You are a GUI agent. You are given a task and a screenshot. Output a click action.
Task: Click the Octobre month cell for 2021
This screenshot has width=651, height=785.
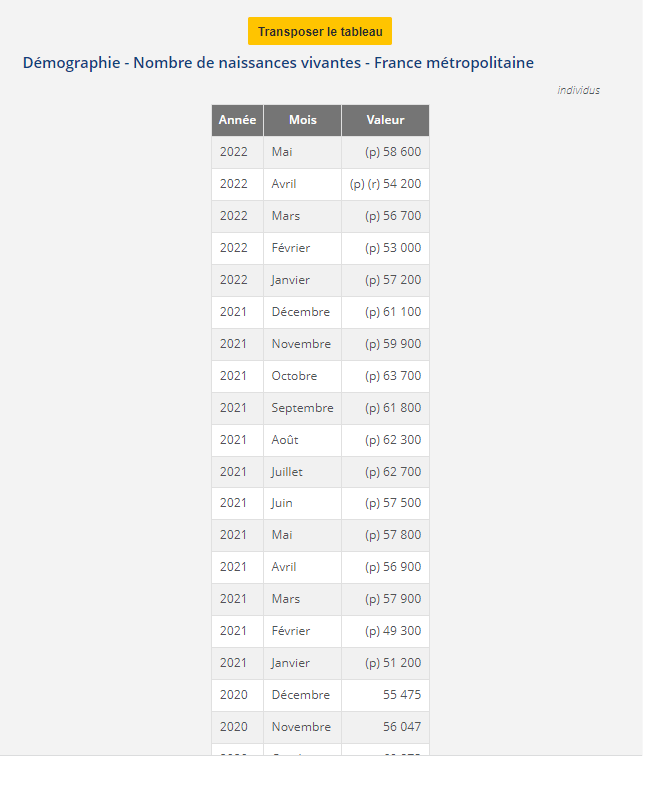(x=294, y=376)
